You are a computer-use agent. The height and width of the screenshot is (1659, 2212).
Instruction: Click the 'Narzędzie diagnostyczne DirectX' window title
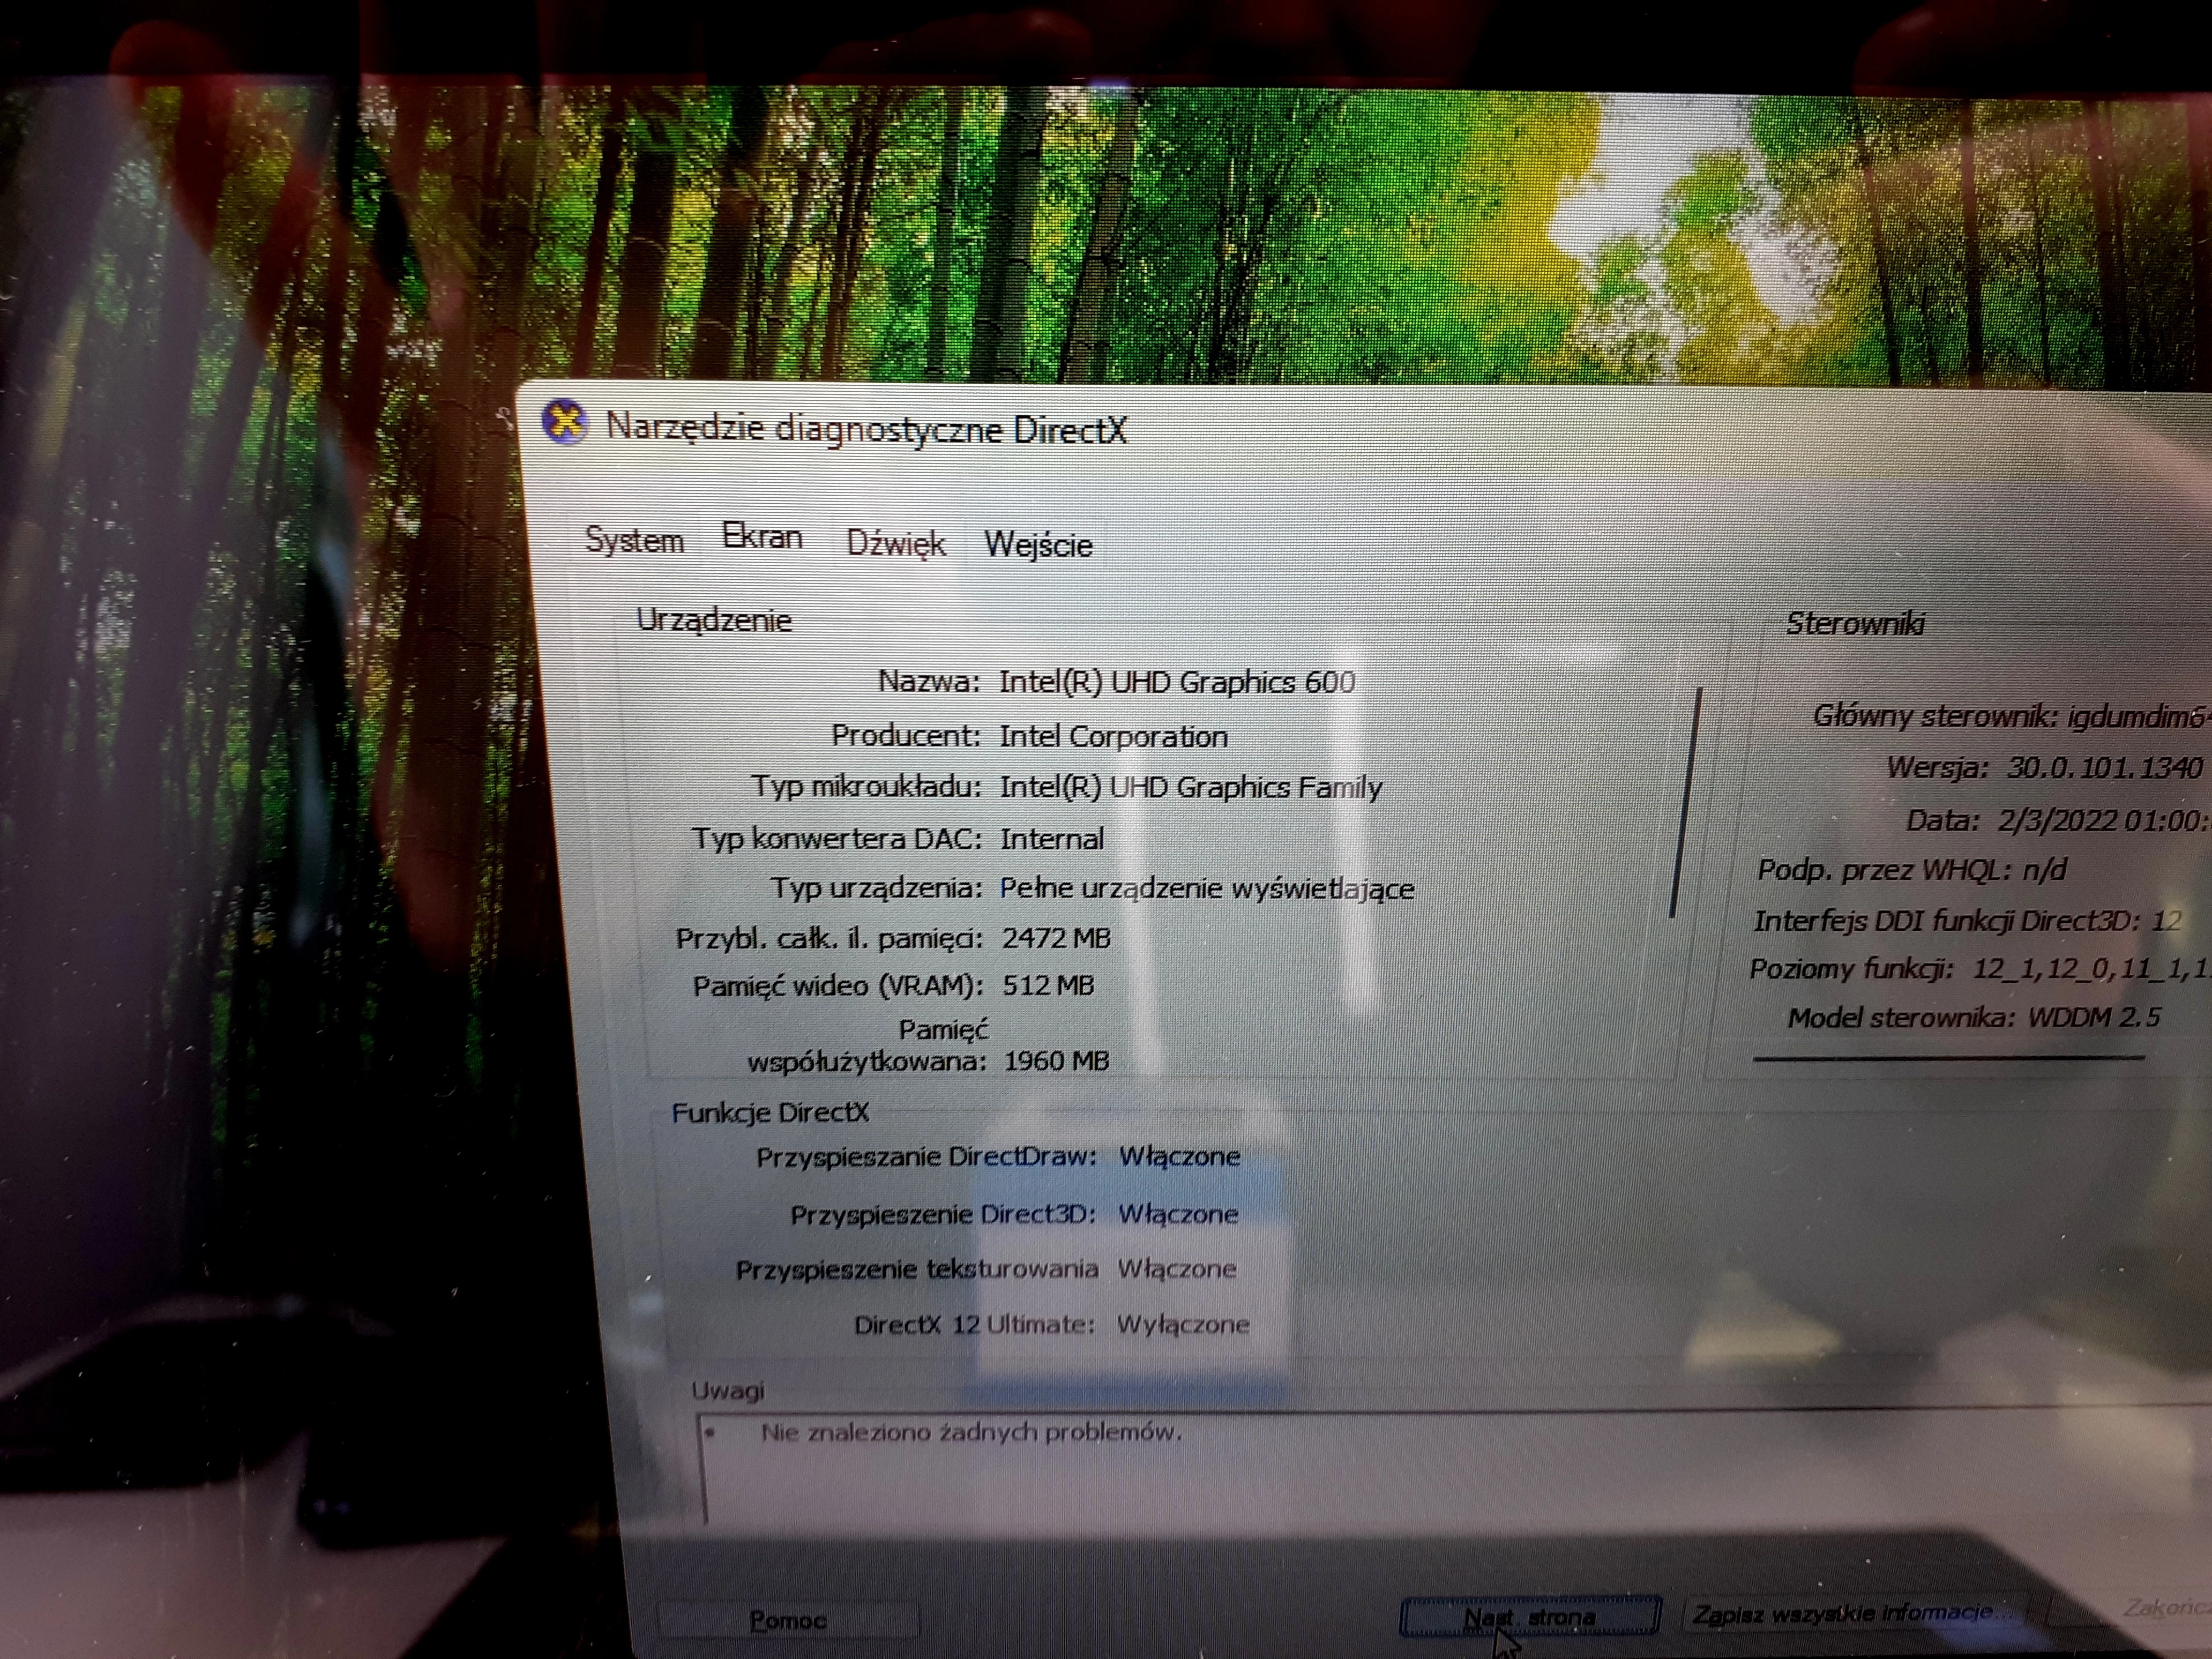(866, 428)
